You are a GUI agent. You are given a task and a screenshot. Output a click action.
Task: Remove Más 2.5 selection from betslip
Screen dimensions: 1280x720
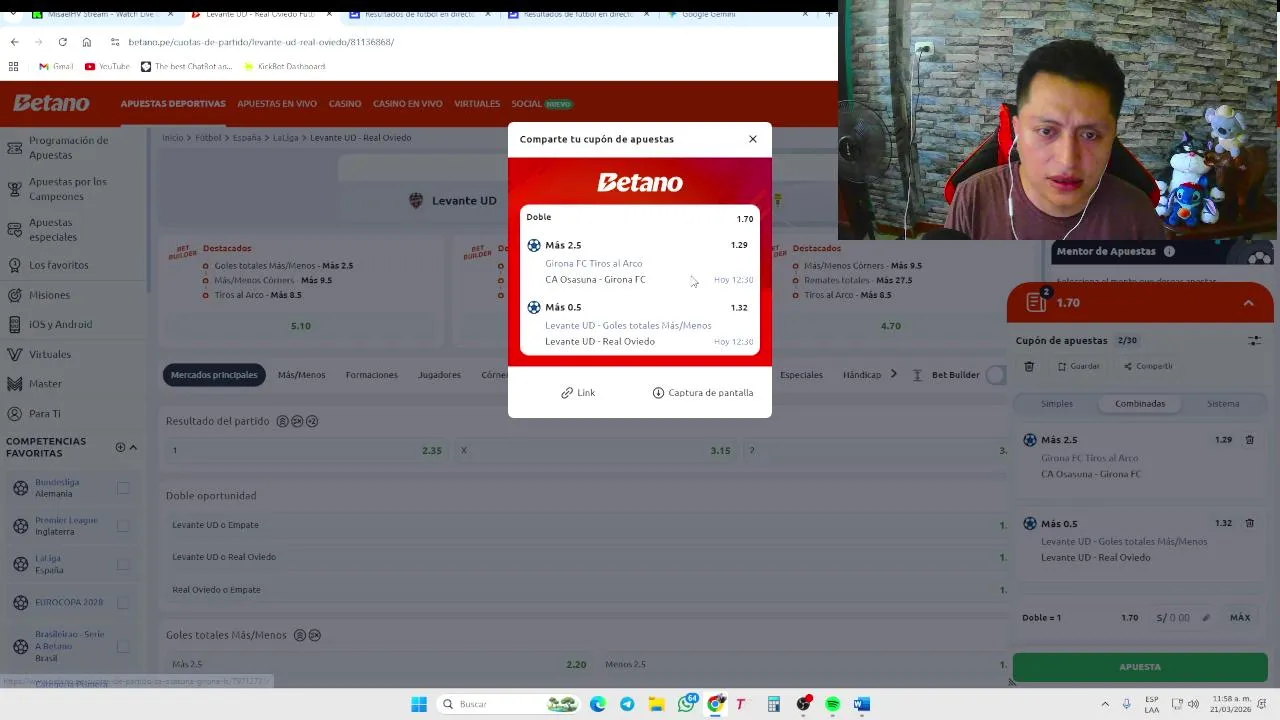1249,440
